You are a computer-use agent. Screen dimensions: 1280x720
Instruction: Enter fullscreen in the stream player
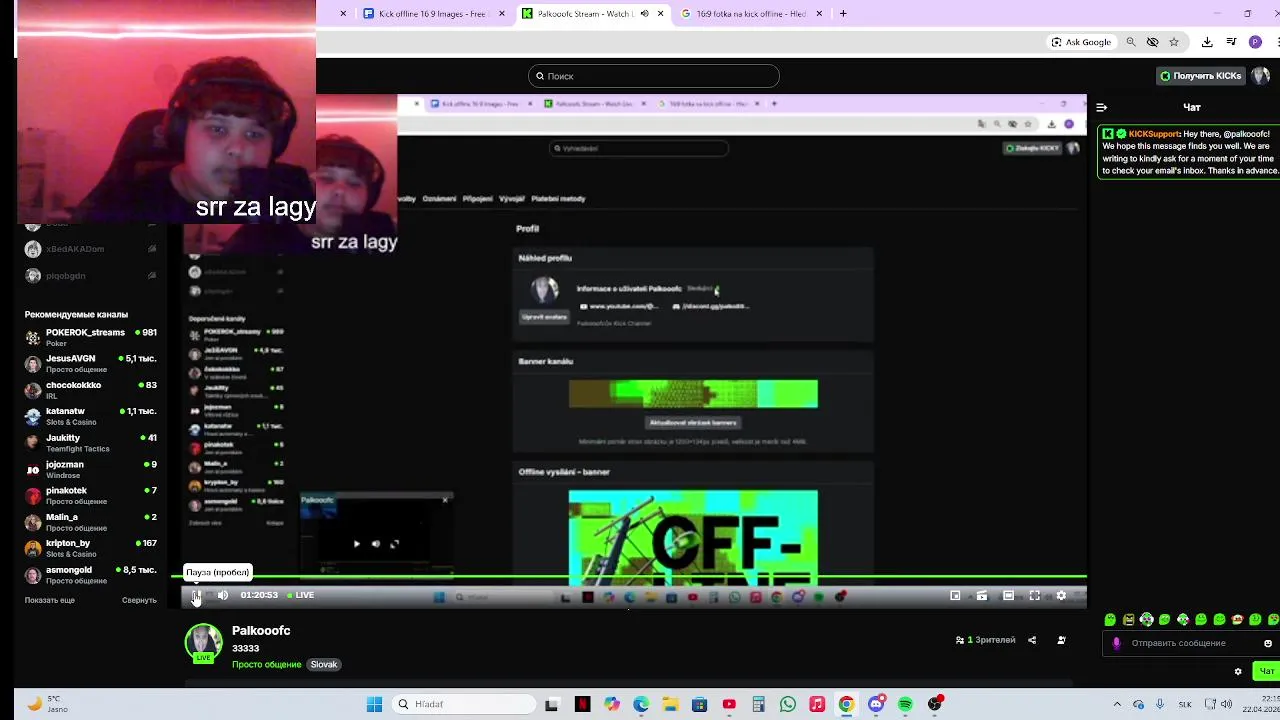click(1035, 596)
